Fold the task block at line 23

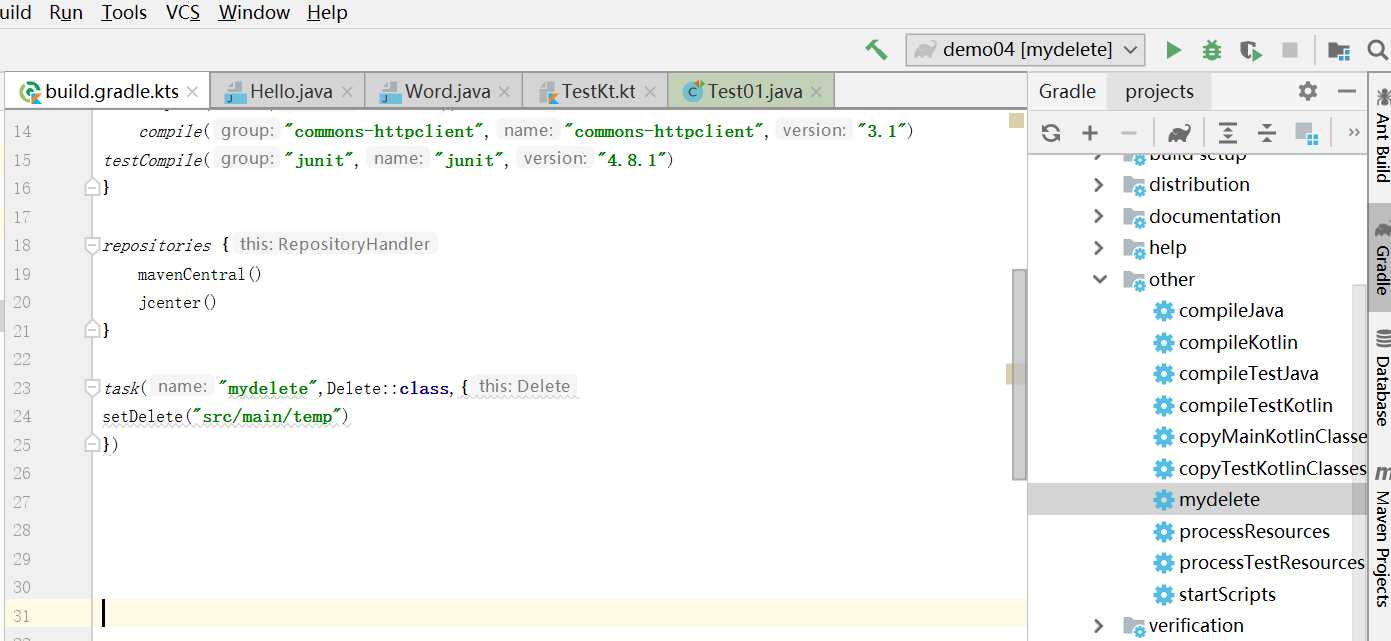coord(92,387)
